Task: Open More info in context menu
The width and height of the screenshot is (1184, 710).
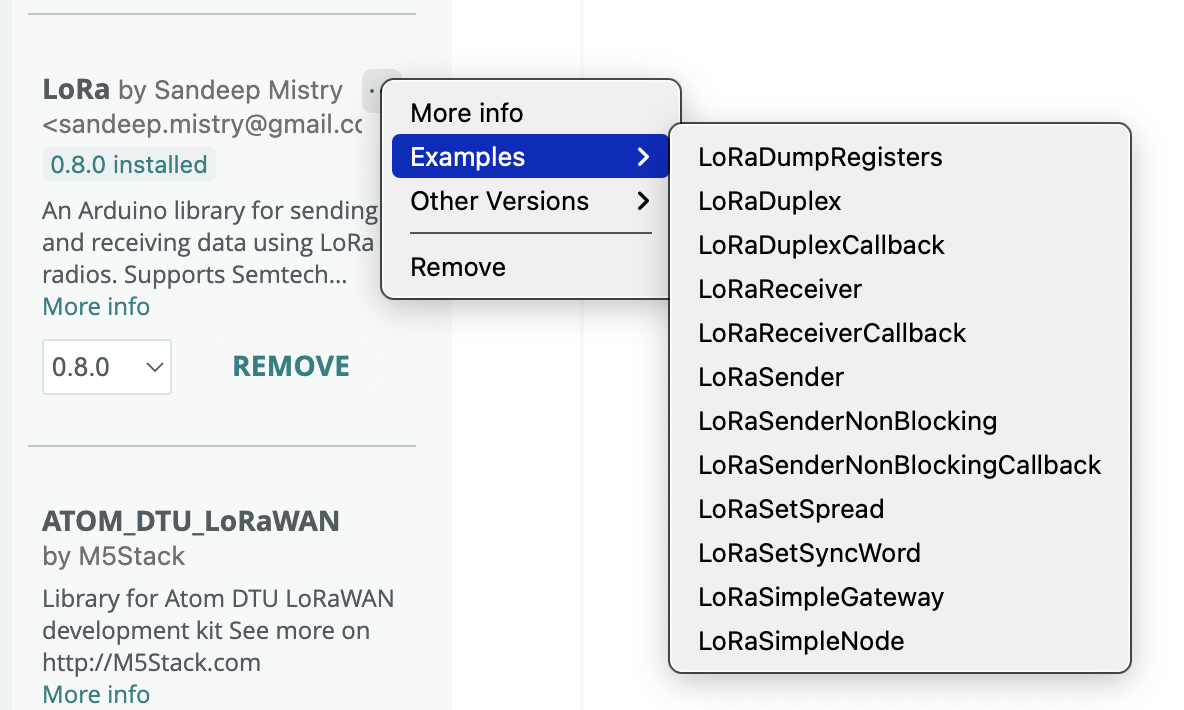Action: tap(530, 113)
